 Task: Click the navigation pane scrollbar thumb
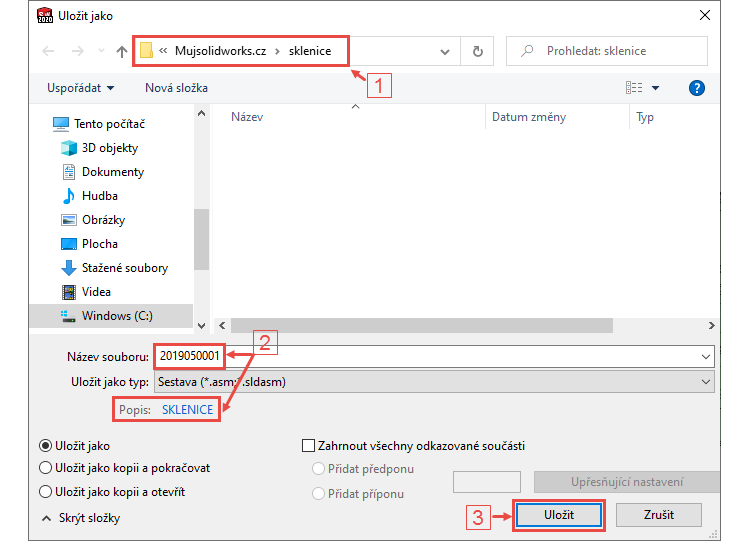tap(201, 240)
